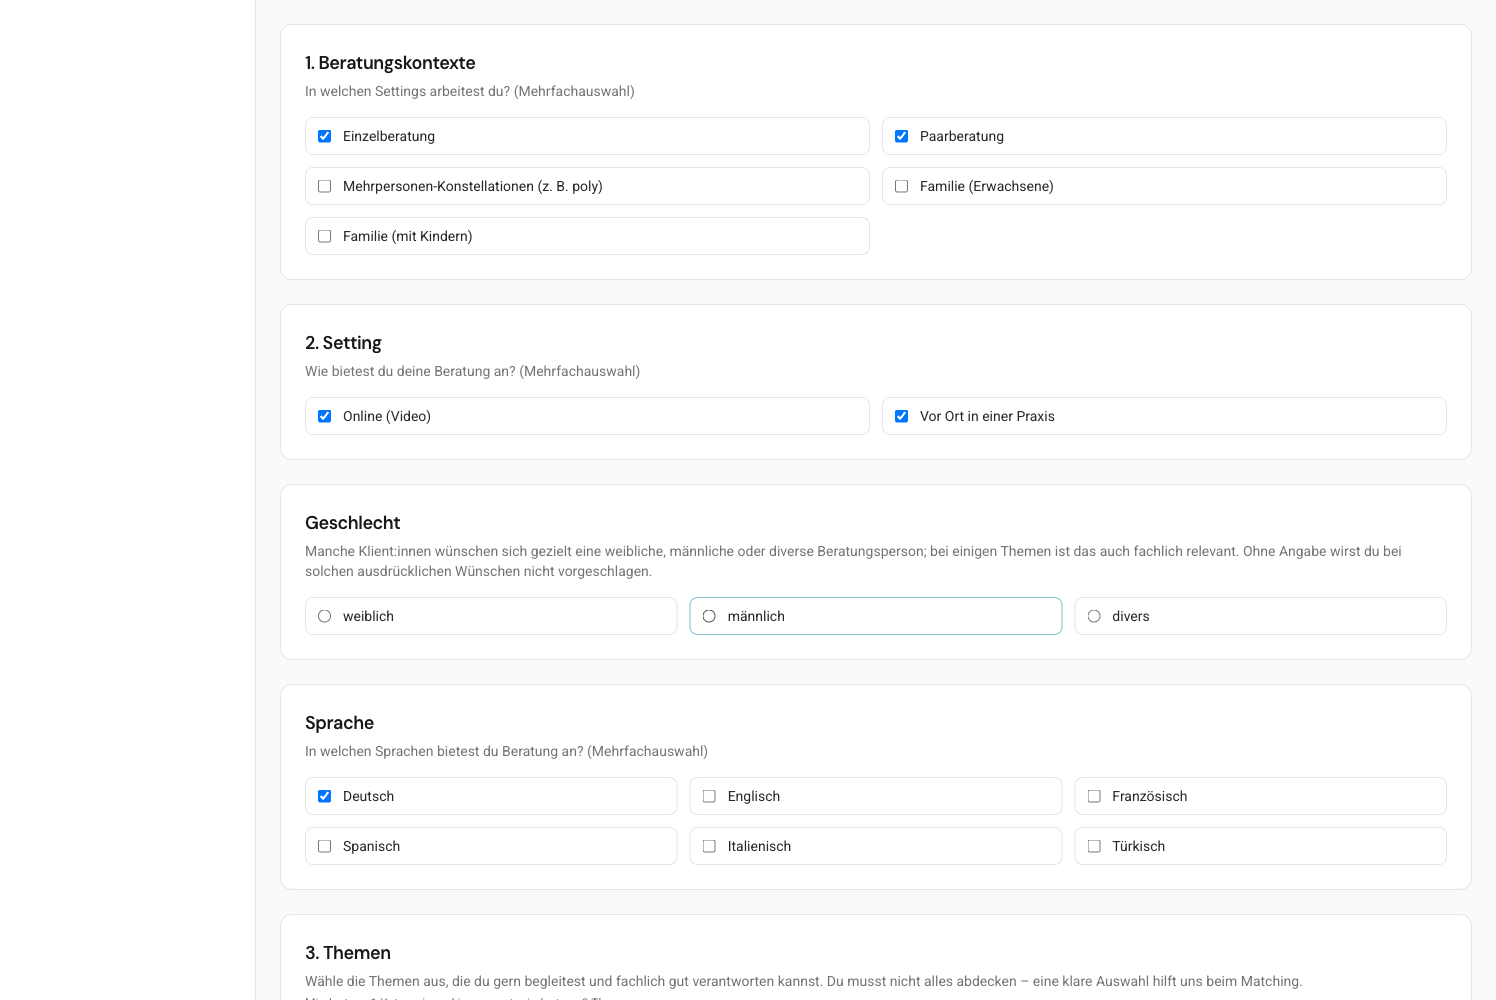Click the question 'In welchen Settings arbeitest du?'
This screenshot has width=1496, height=1000.
point(407,91)
